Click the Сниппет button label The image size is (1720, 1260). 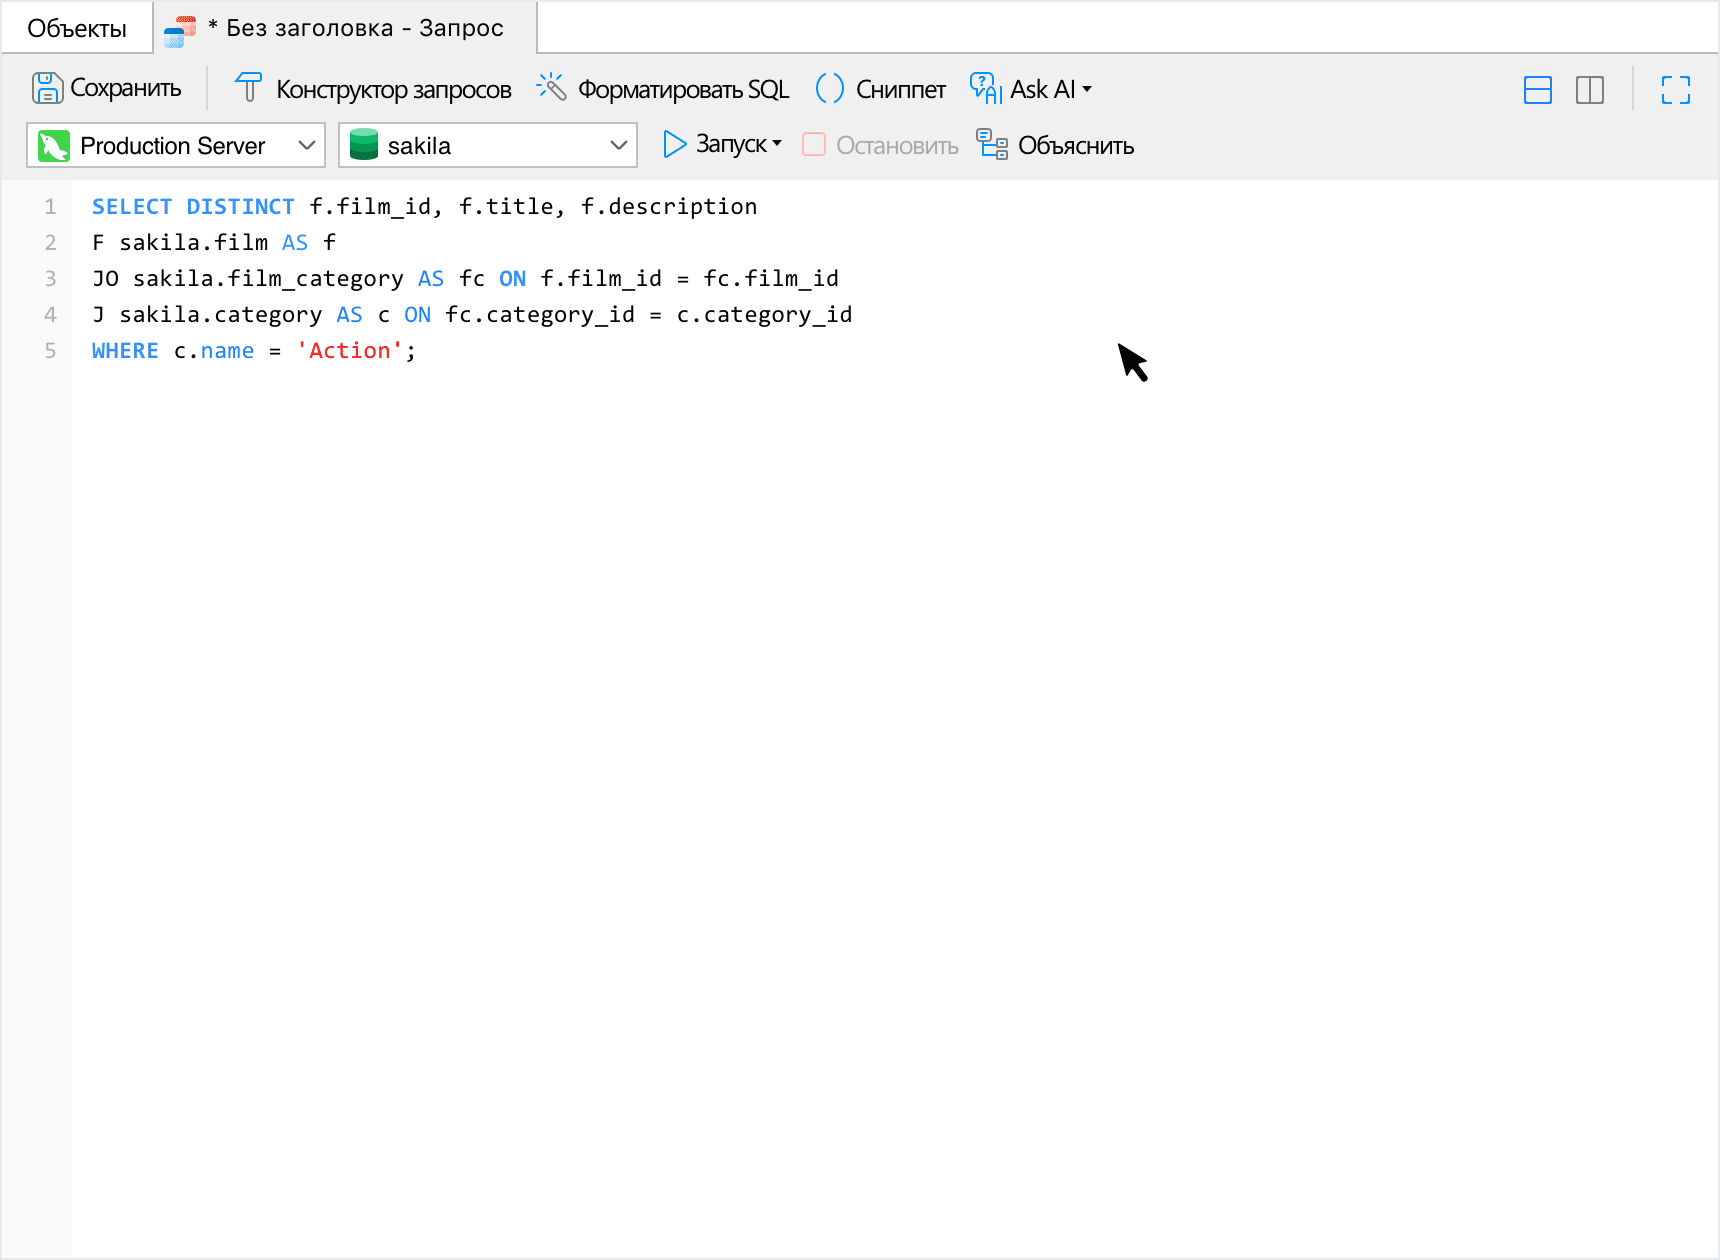(x=901, y=89)
